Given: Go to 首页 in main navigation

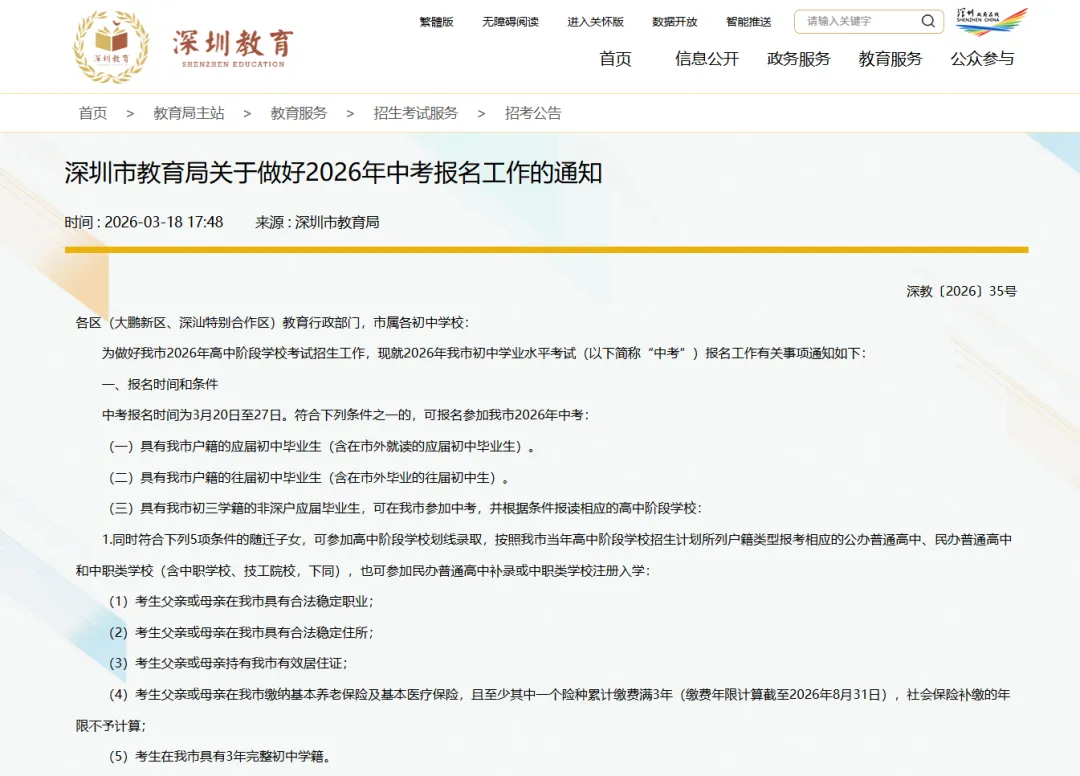Looking at the screenshot, I should pos(616,59).
